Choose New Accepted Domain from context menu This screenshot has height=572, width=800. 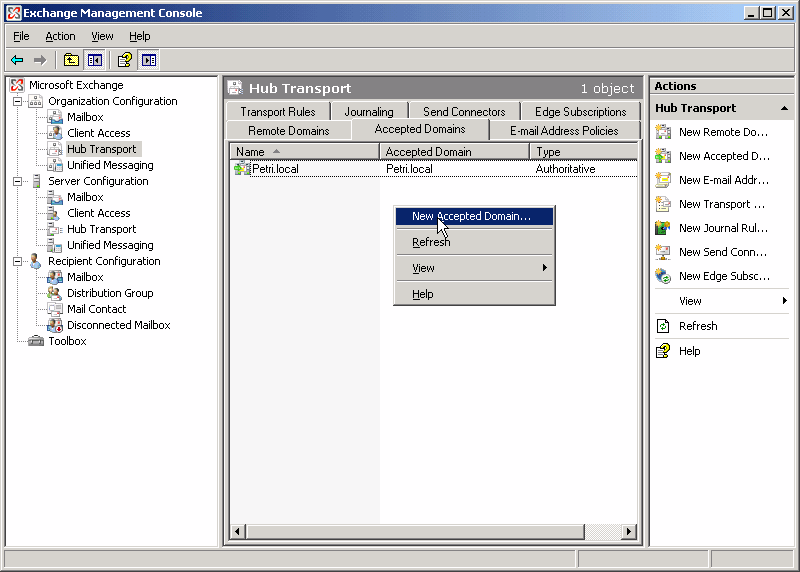(x=474, y=216)
